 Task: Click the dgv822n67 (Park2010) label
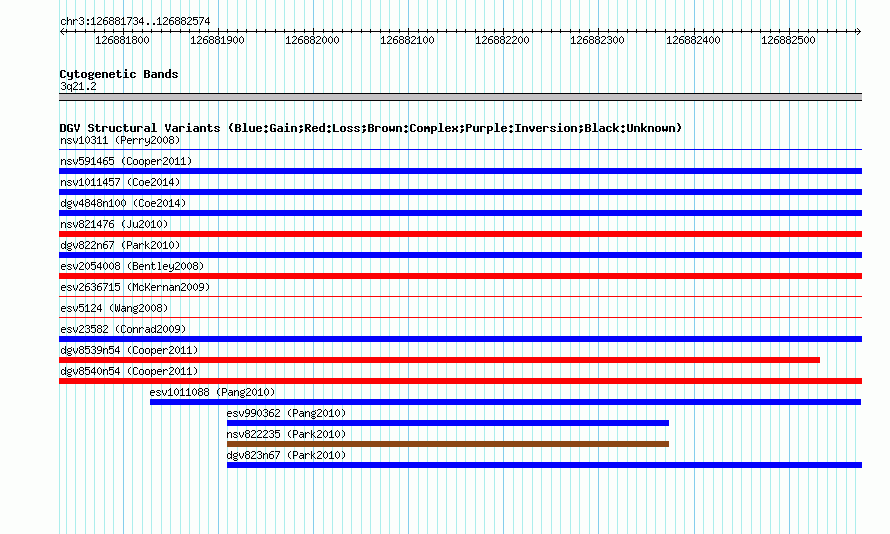(120, 245)
